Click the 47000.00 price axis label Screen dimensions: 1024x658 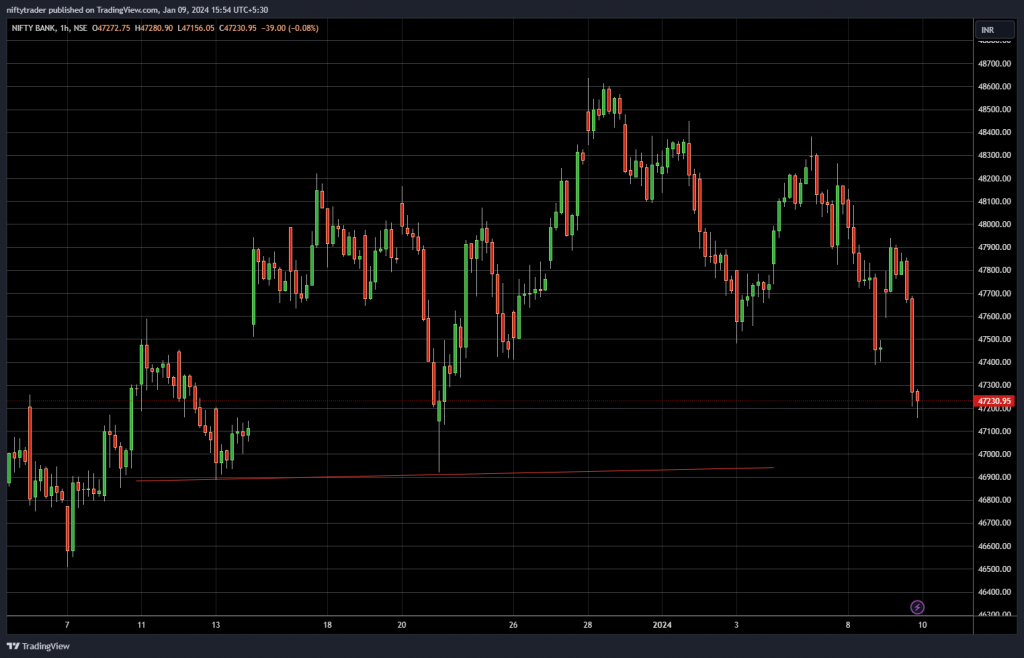tap(994, 454)
